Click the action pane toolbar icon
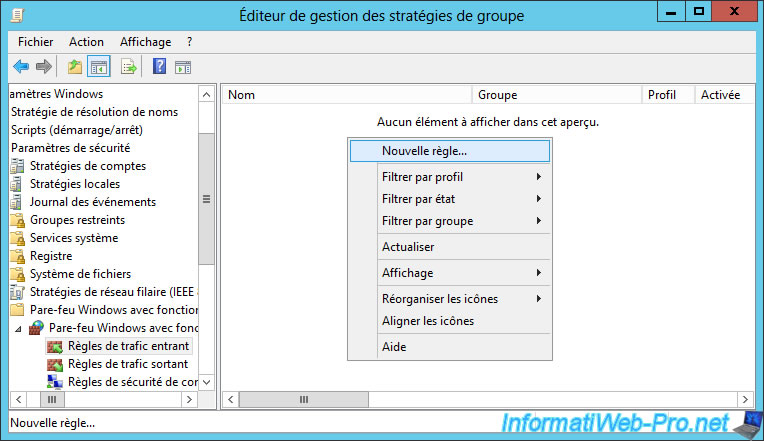764x441 pixels. tap(183, 67)
